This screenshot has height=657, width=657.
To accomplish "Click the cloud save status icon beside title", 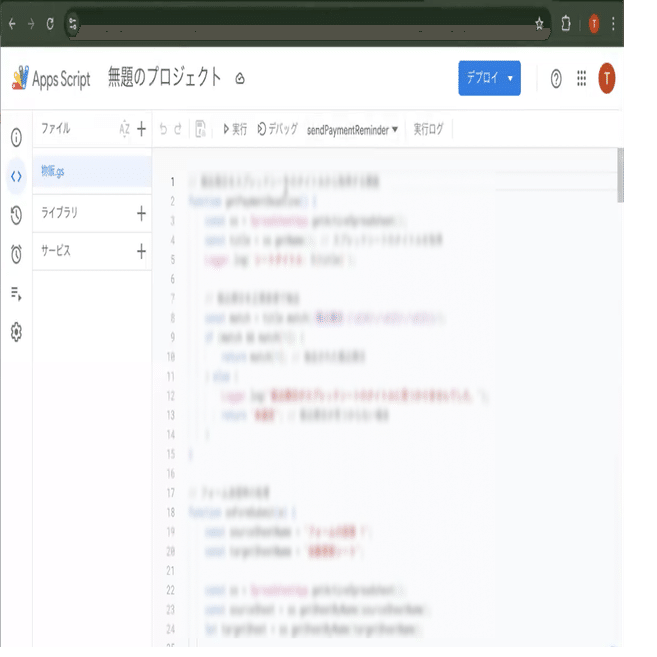I will click(x=240, y=79).
